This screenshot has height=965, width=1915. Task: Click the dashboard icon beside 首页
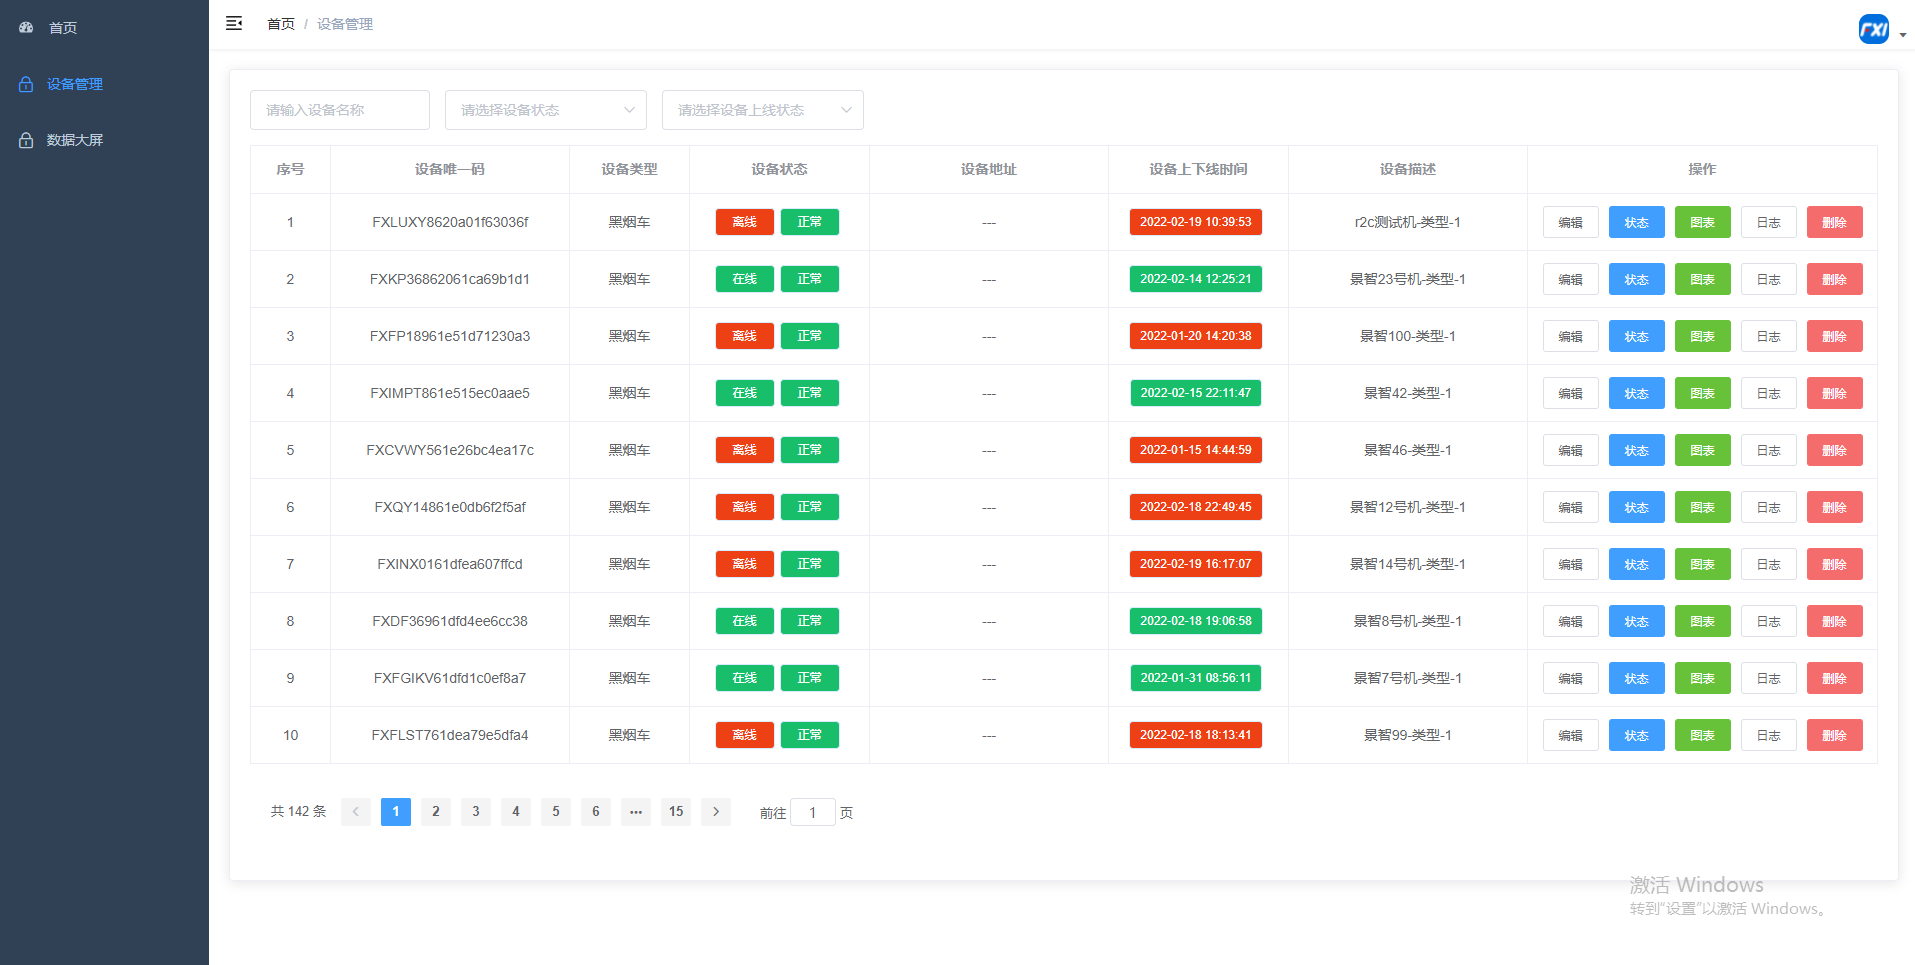pyautogui.click(x=26, y=28)
